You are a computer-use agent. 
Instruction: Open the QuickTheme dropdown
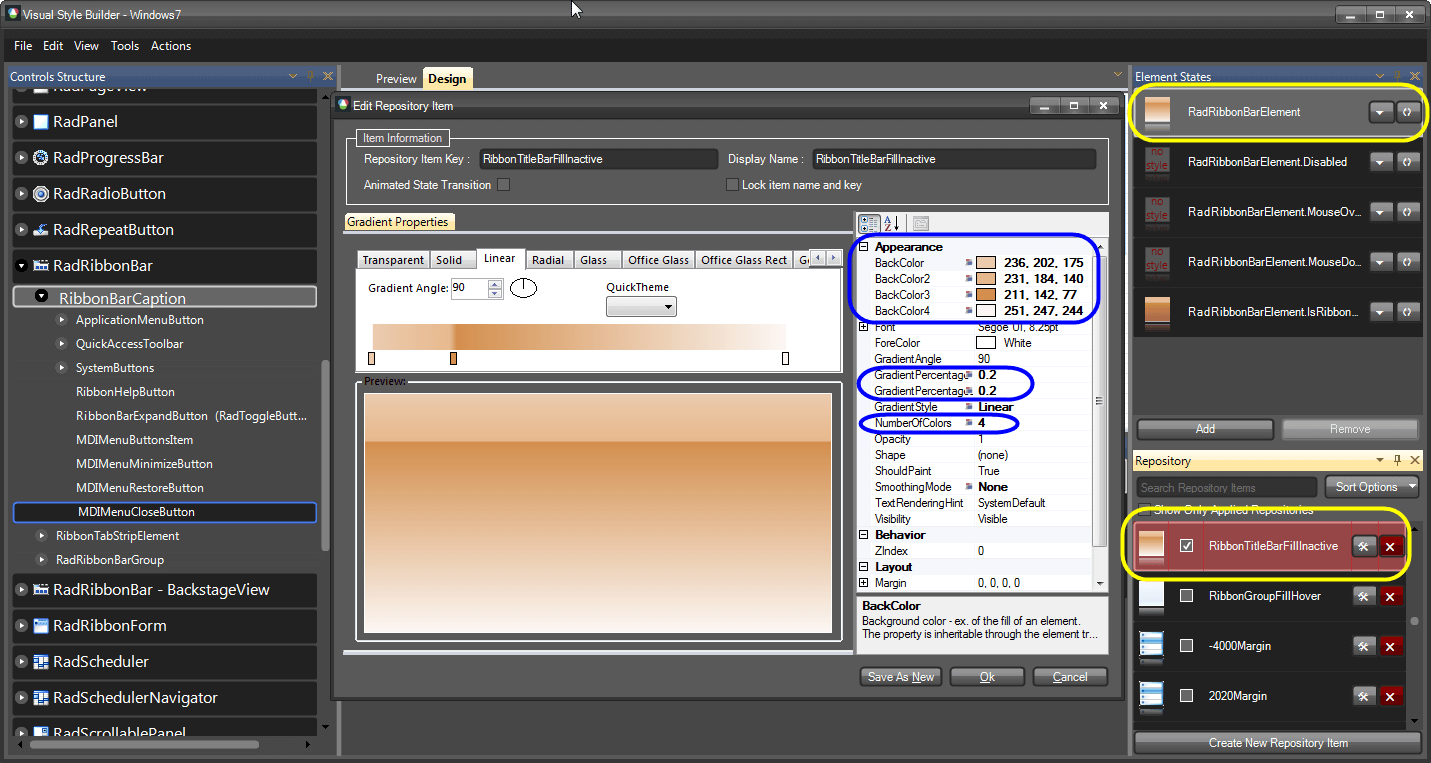641,306
